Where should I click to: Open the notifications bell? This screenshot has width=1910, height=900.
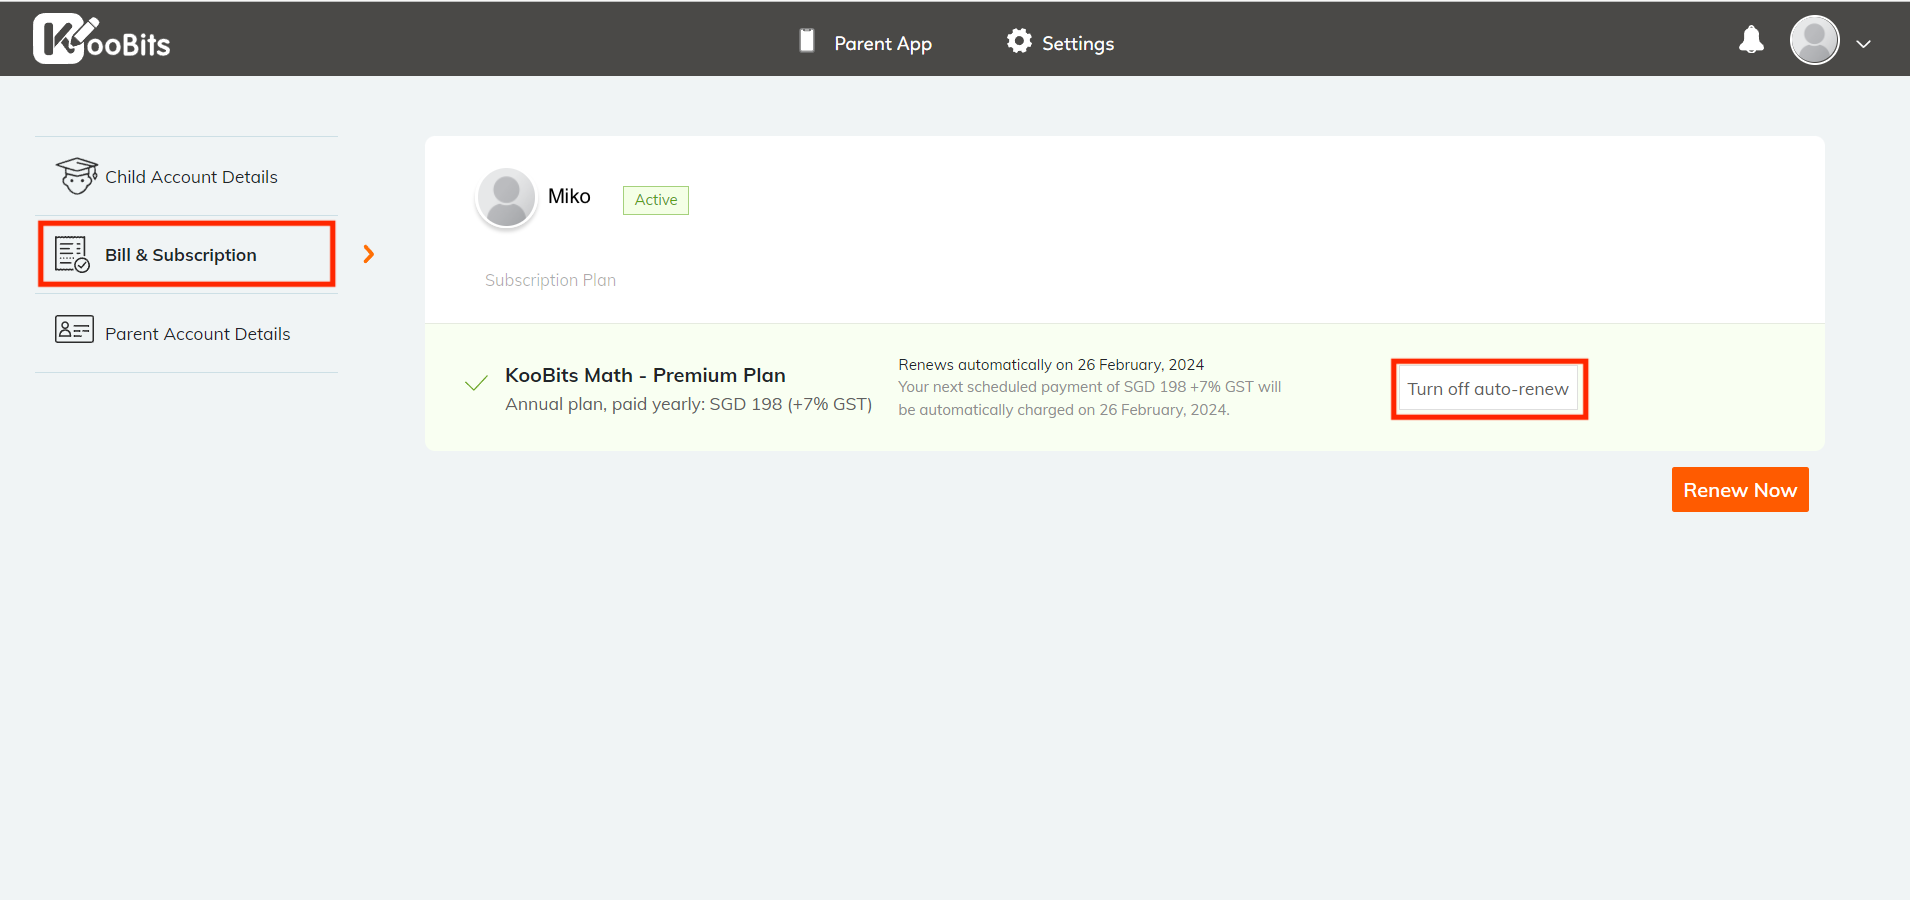(1751, 40)
